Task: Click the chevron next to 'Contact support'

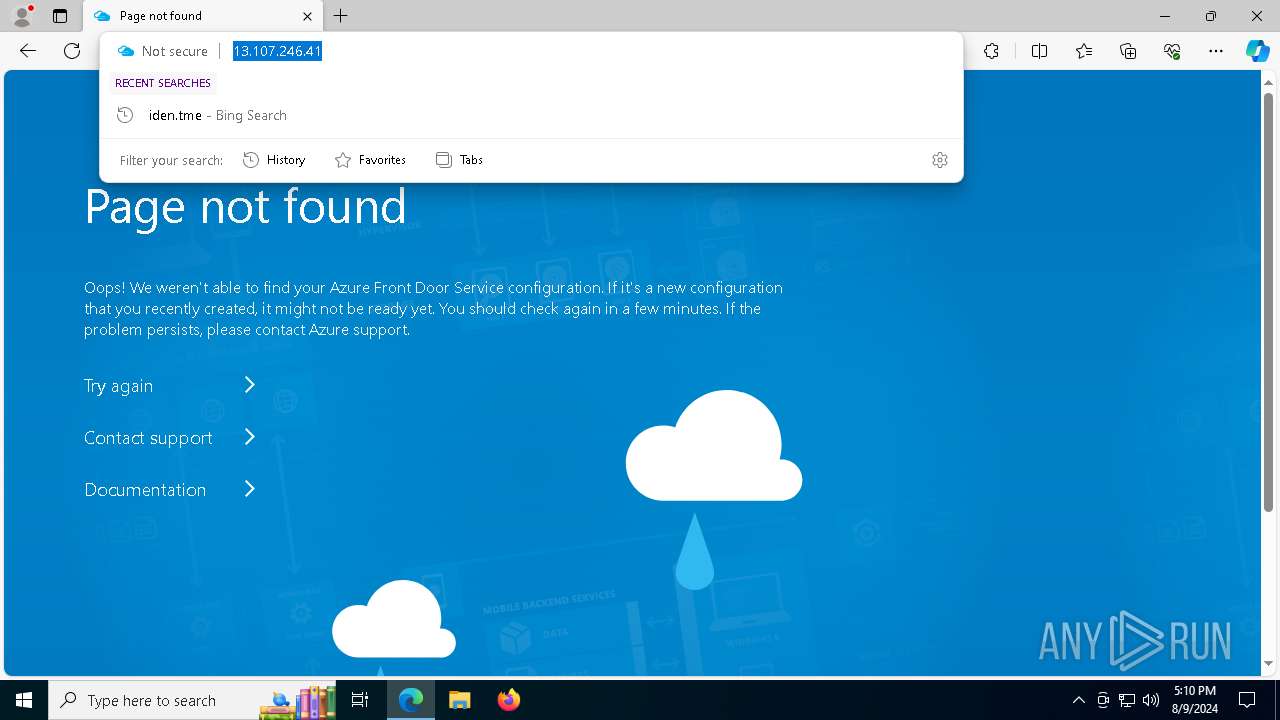Action: click(250, 437)
